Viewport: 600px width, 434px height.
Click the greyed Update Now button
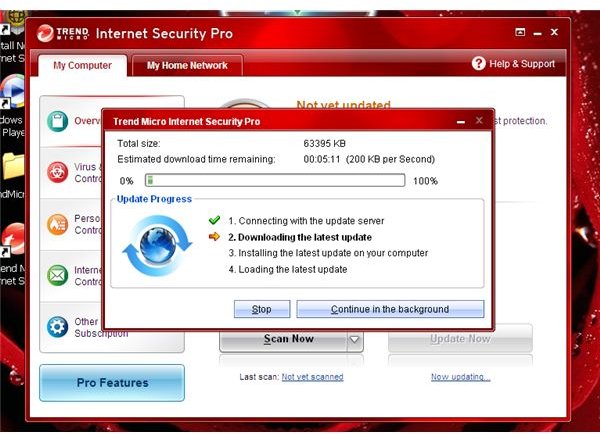(x=460, y=339)
